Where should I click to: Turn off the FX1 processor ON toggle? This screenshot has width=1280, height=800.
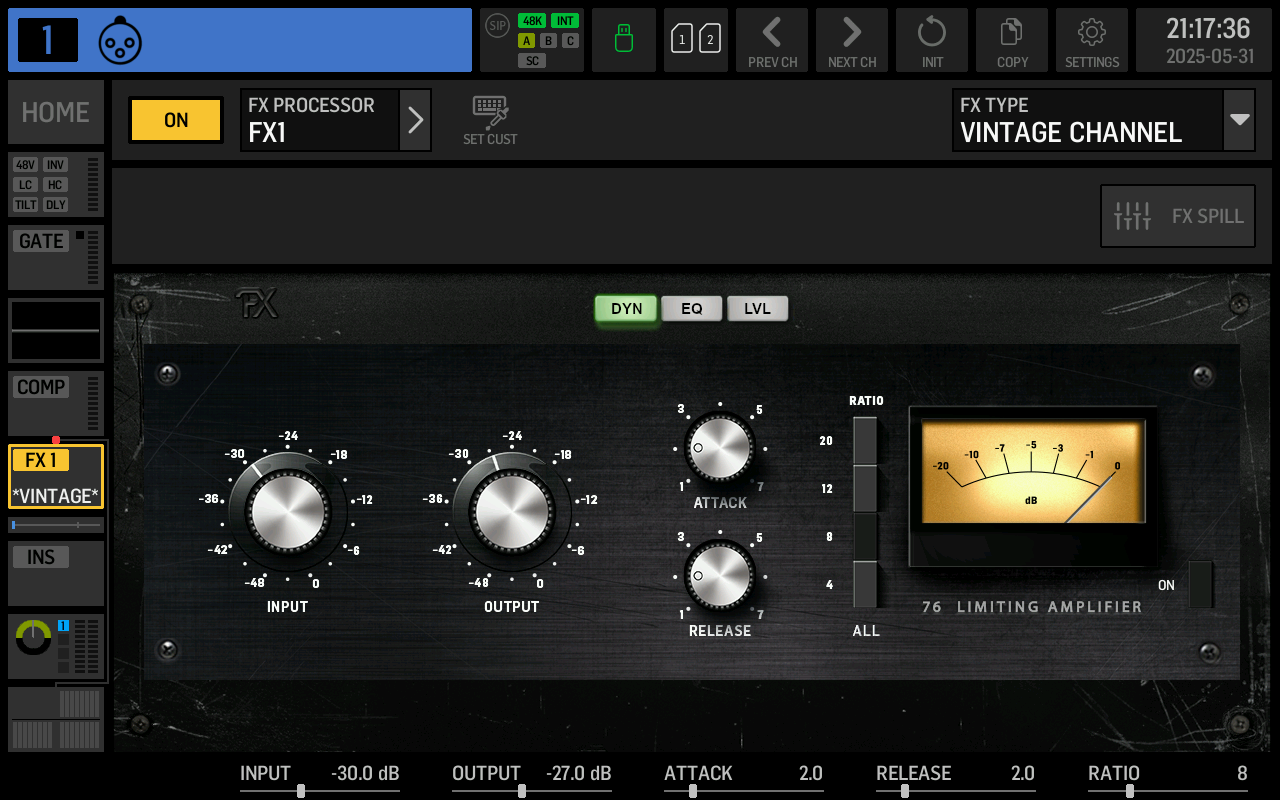pos(175,120)
